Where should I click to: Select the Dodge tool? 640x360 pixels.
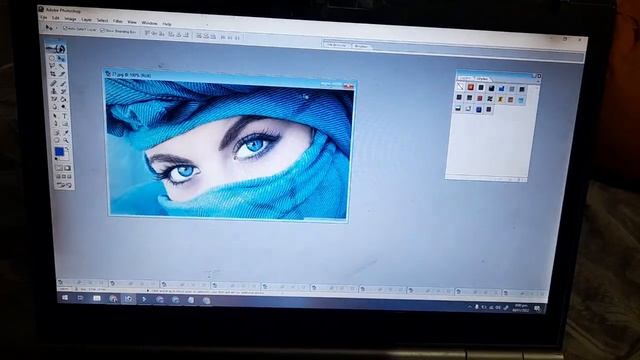click(x=64, y=107)
